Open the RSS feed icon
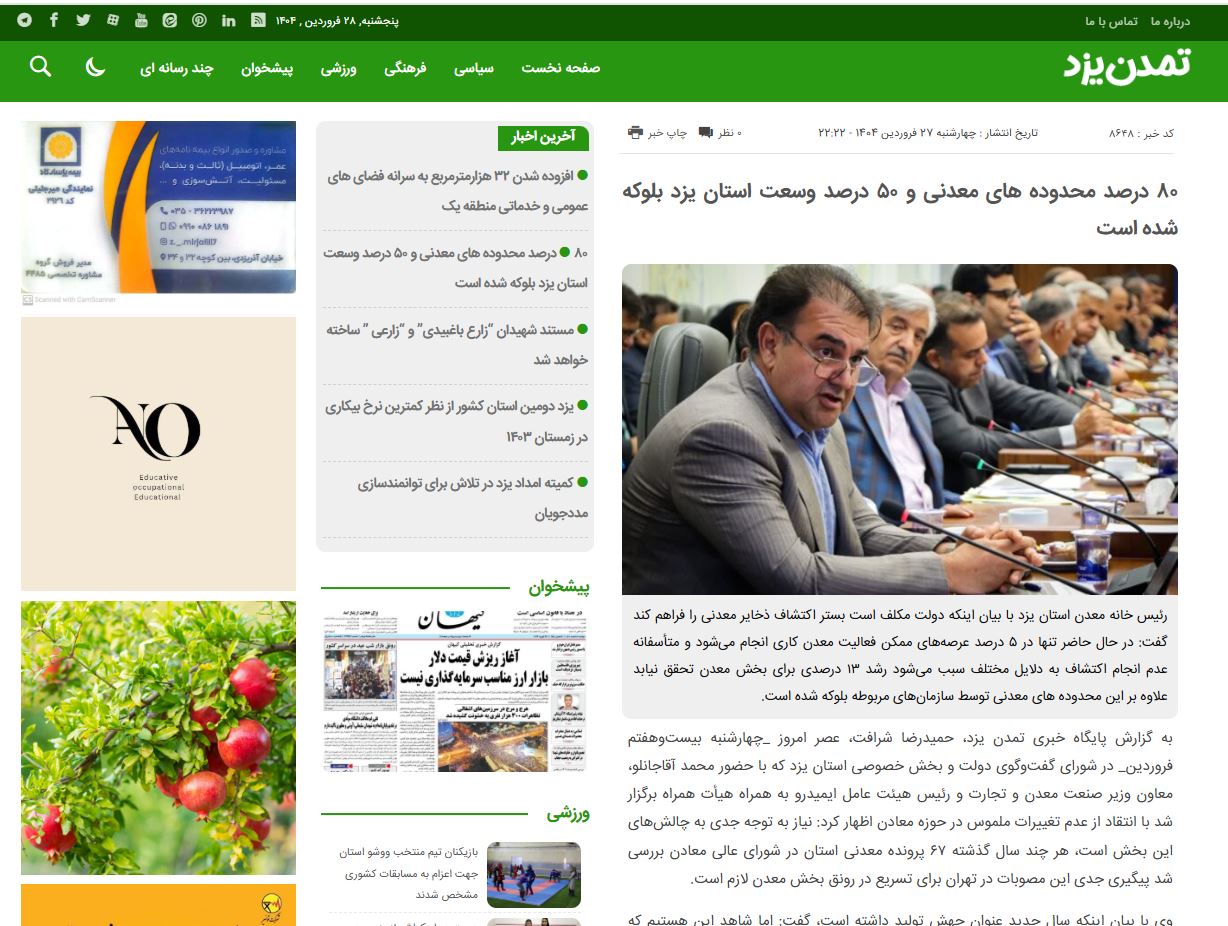The image size is (1228, 926). click(257, 20)
